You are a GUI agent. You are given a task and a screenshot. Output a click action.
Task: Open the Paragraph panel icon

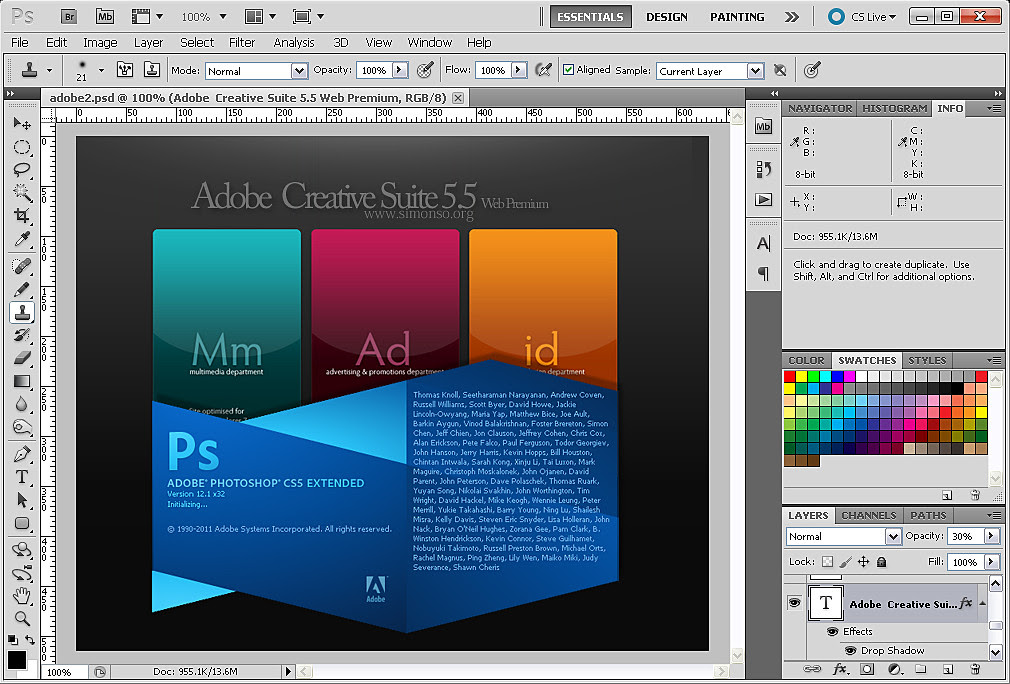tap(763, 273)
